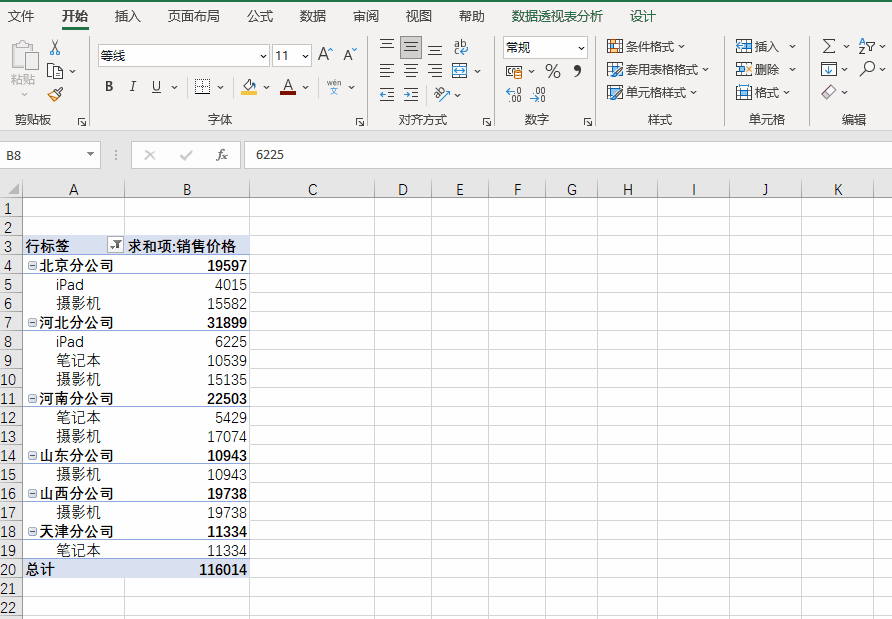The height and width of the screenshot is (619, 892).
Task: Collapse the 河北分公司 group
Action: pos(32,323)
